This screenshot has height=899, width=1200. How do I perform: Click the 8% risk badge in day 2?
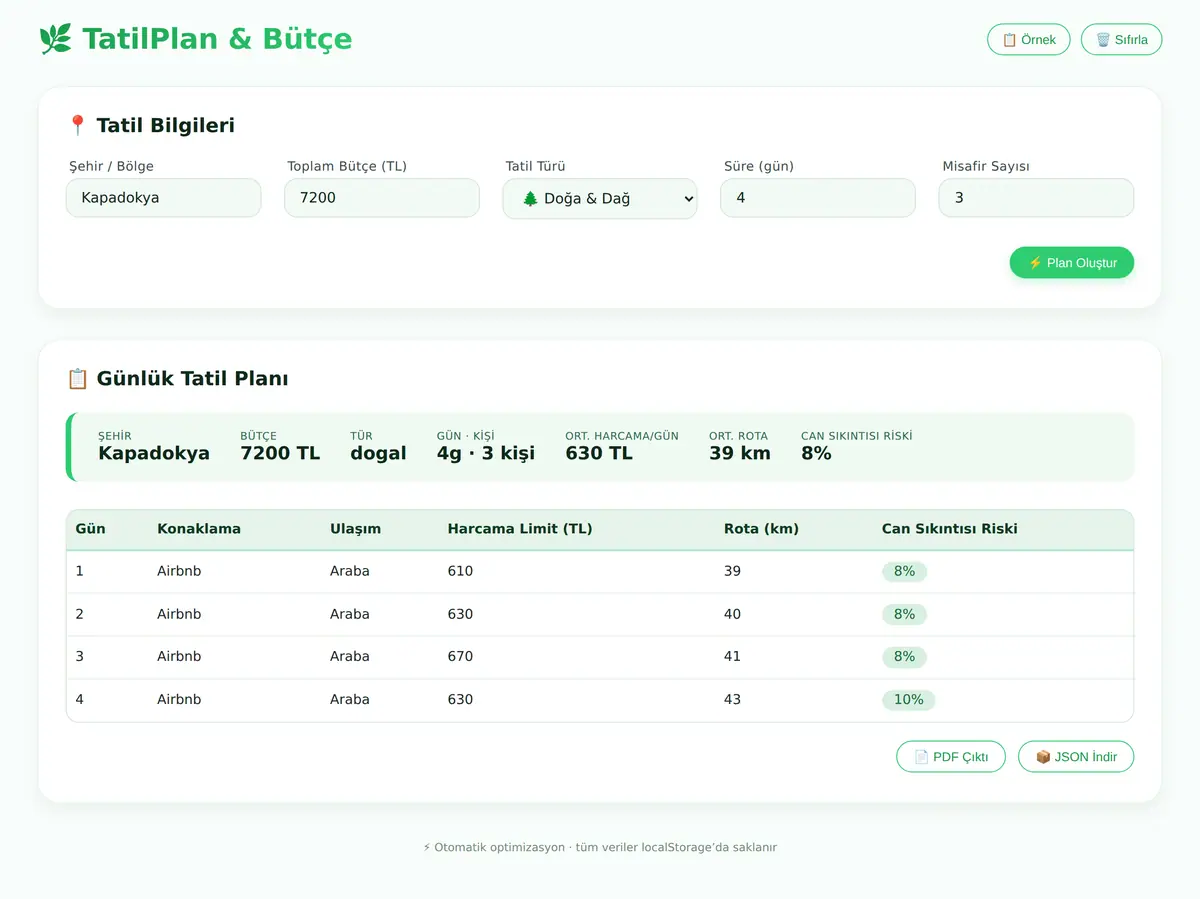(x=904, y=614)
